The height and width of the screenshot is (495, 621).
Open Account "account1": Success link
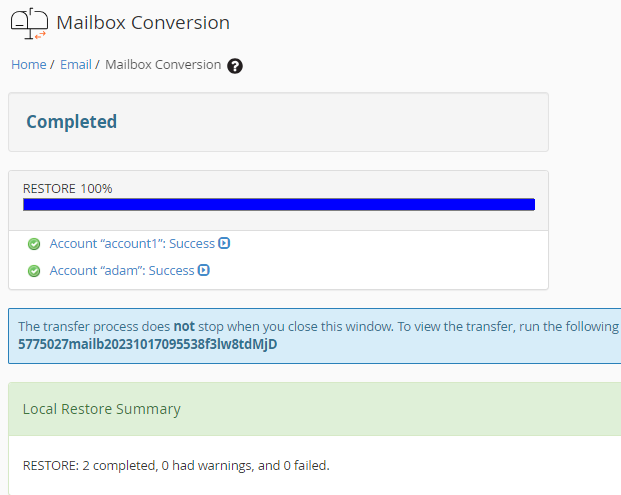(x=132, y=244)
